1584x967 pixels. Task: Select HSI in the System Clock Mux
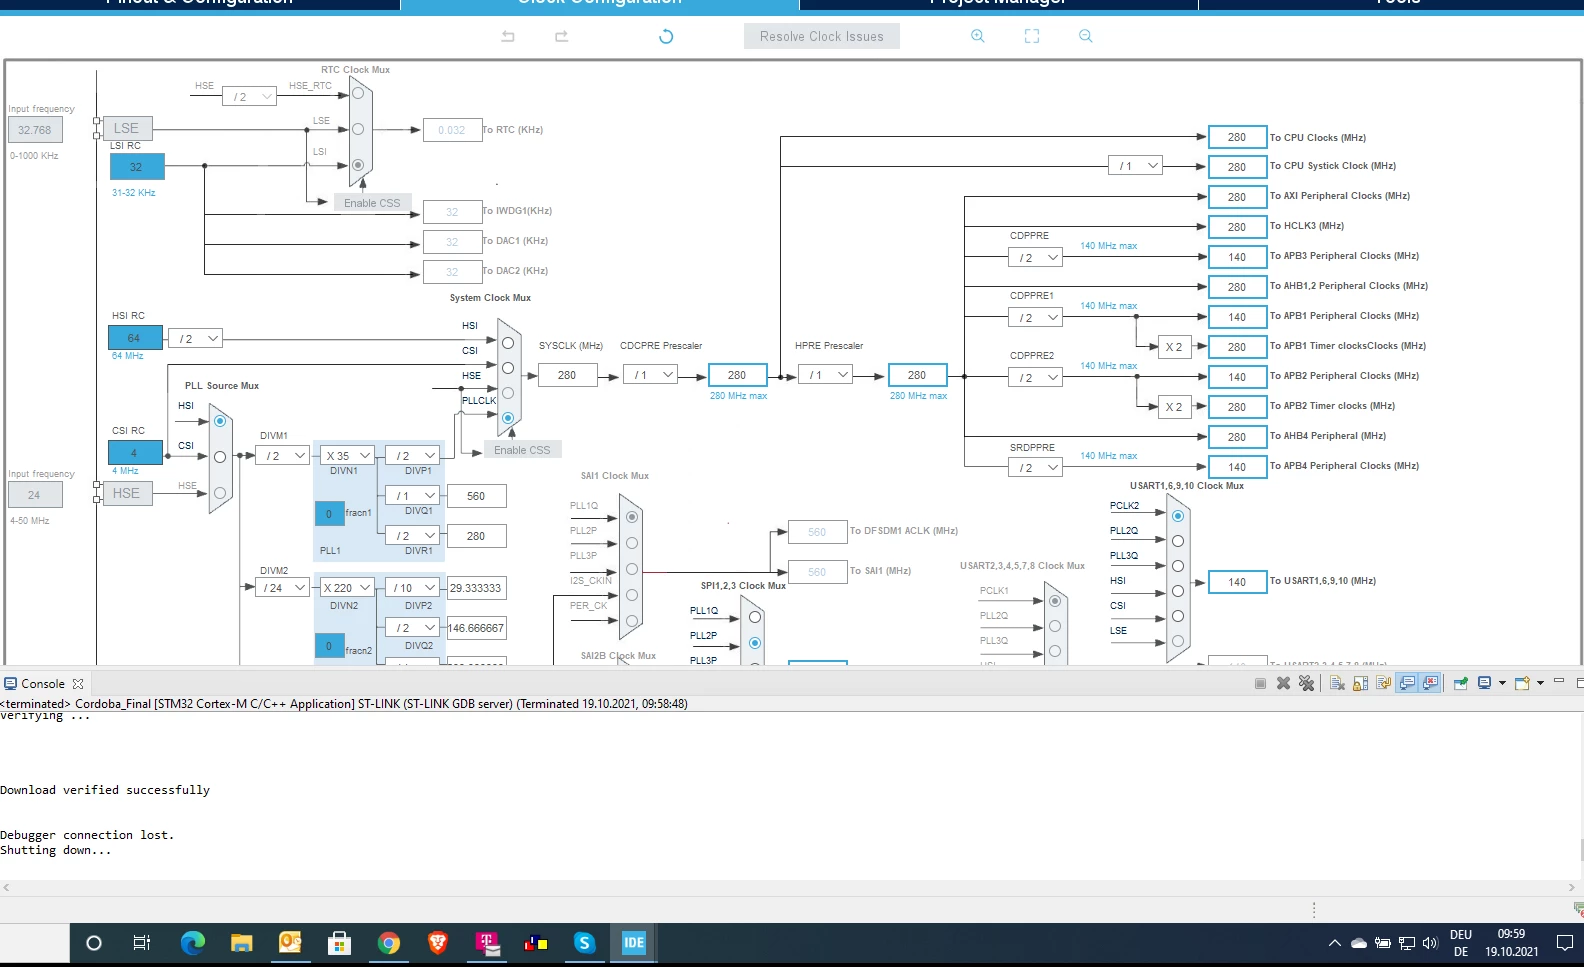pyautogui.click(x=508, y=343)
